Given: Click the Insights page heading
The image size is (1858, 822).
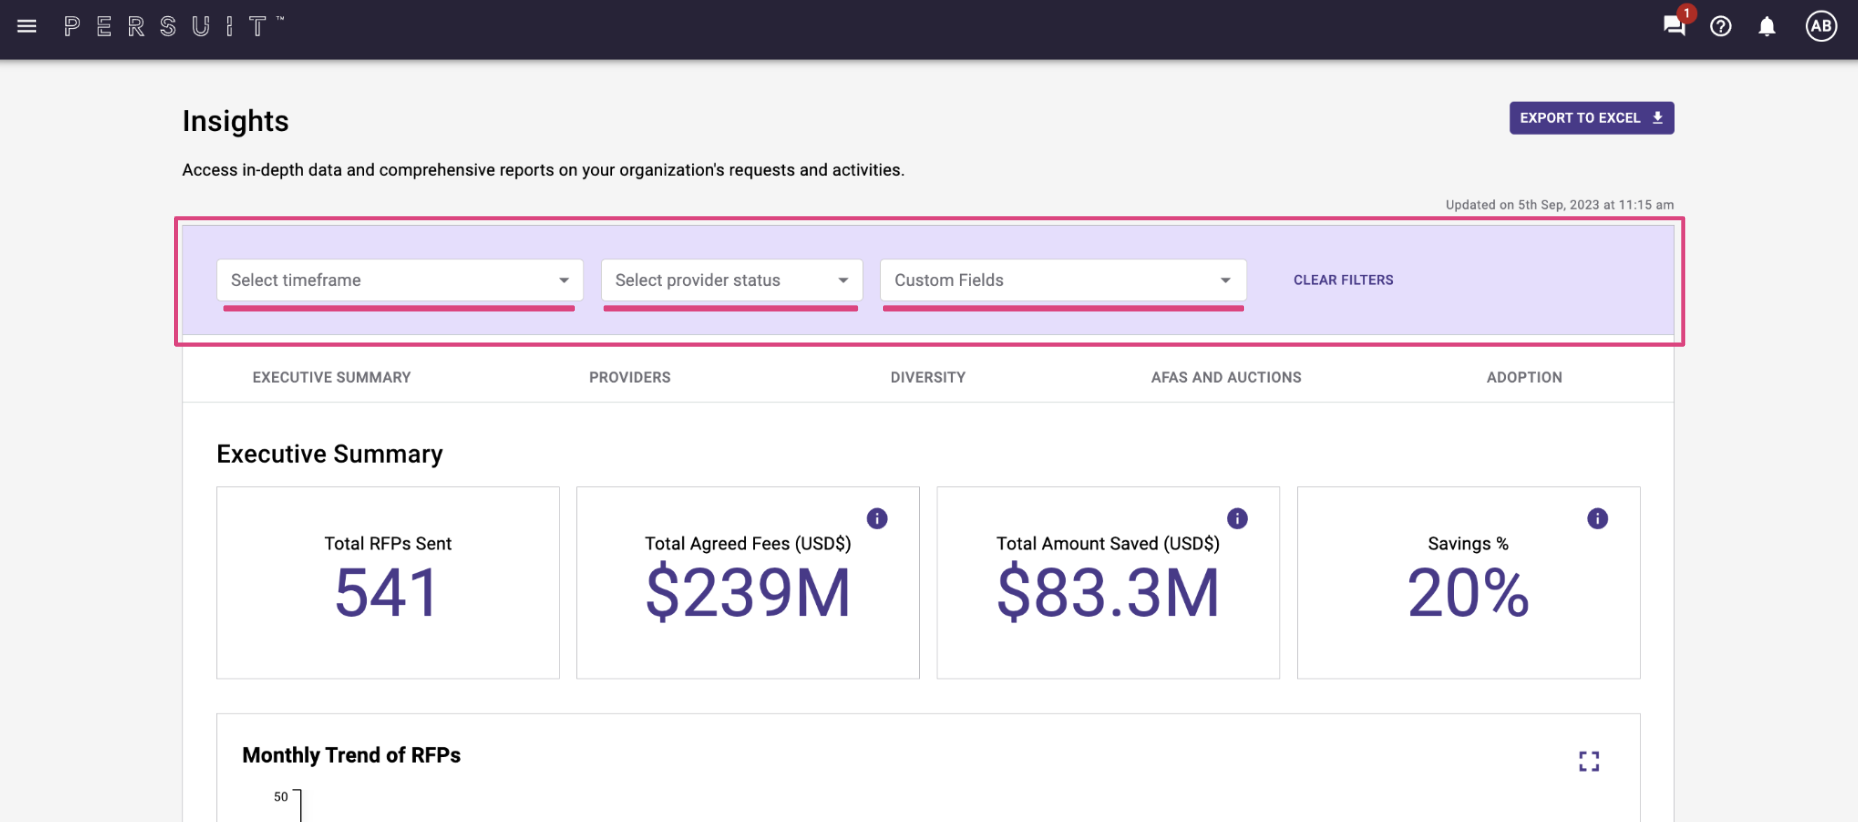Looking at the screenshot, I should coord(235,121).
